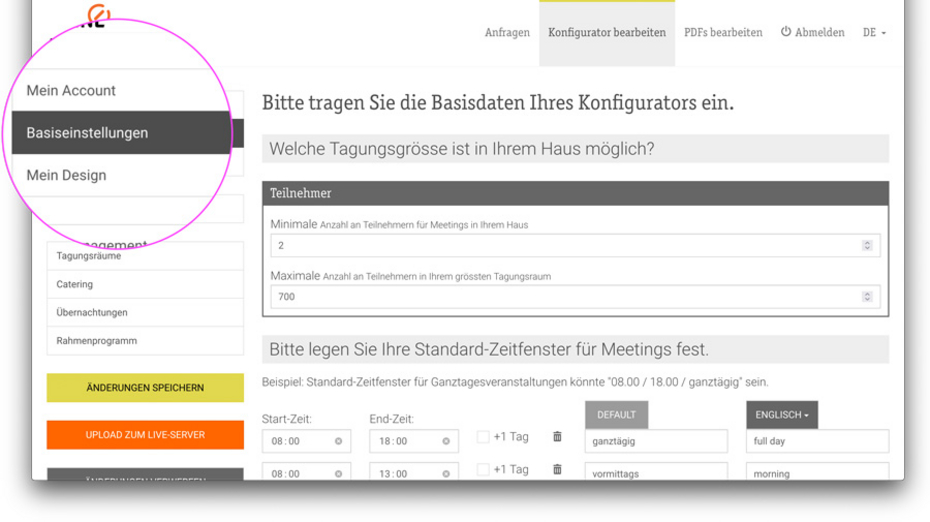Adjust minimum participants stepper arrows
The height and width of the screenshot is (522, 930).
coord(867,245)
